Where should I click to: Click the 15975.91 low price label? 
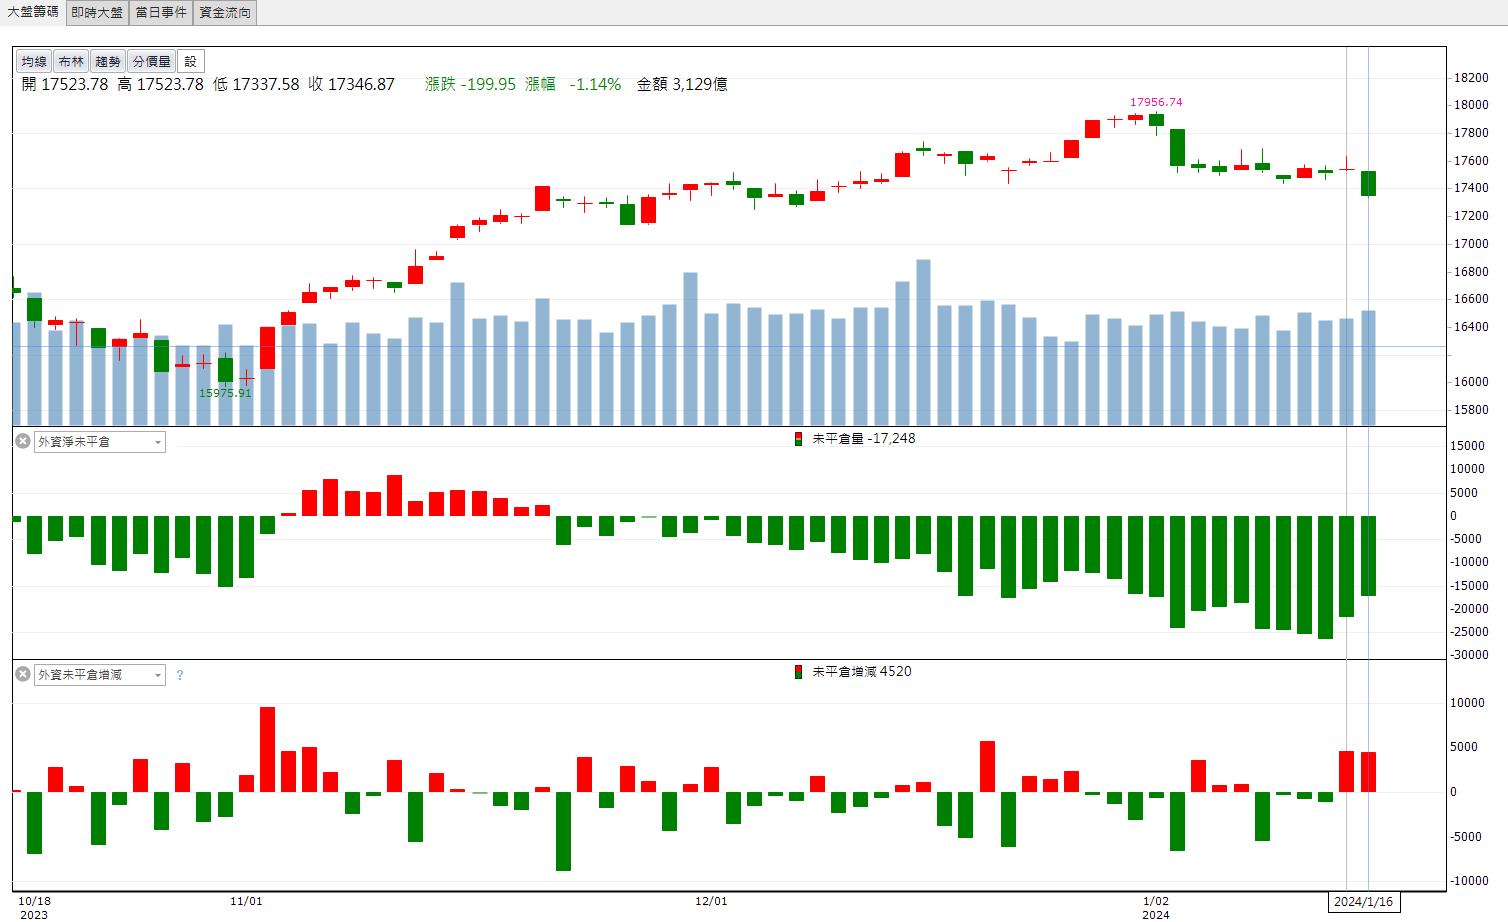click(225, 393)
